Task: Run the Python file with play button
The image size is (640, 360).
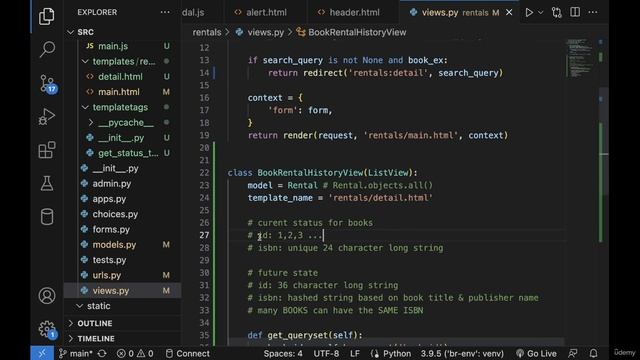Action: pyautogui.click(x=529, y=13)
